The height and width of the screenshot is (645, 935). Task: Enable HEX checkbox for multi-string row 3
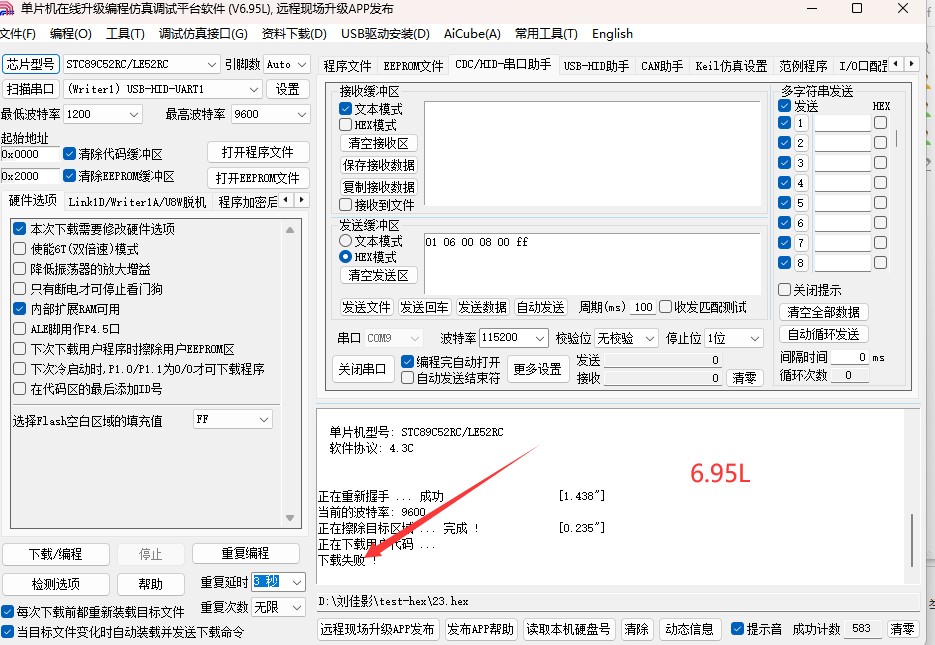880,162
